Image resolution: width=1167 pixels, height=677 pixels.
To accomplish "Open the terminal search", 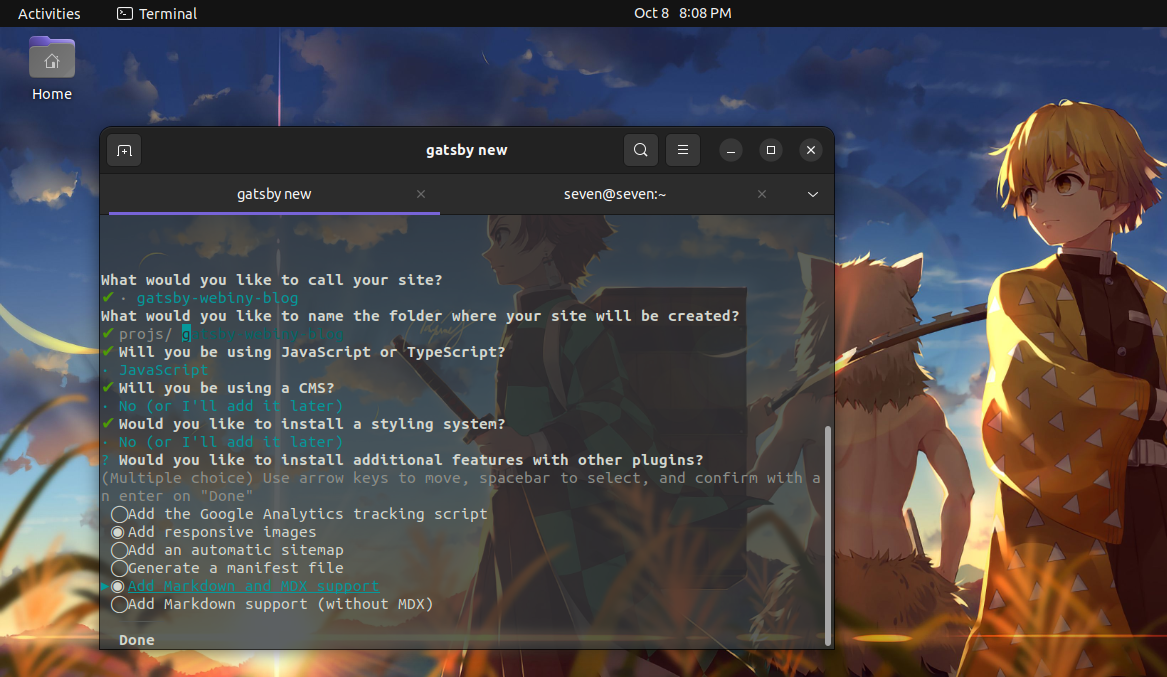I will coord(640,149).
